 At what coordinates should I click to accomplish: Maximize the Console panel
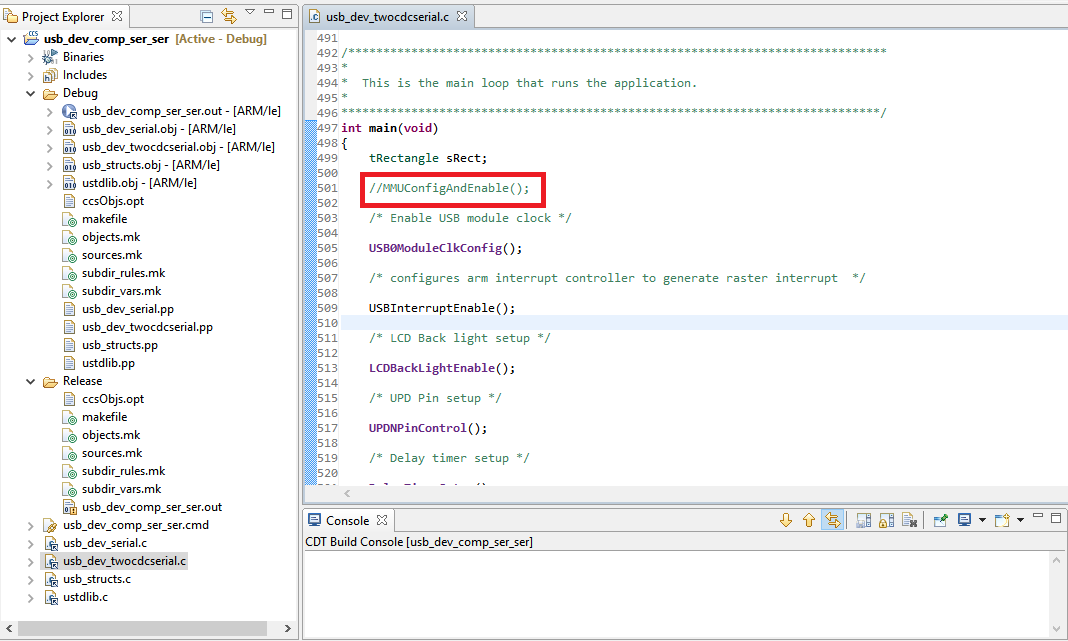click(1056, 518)
